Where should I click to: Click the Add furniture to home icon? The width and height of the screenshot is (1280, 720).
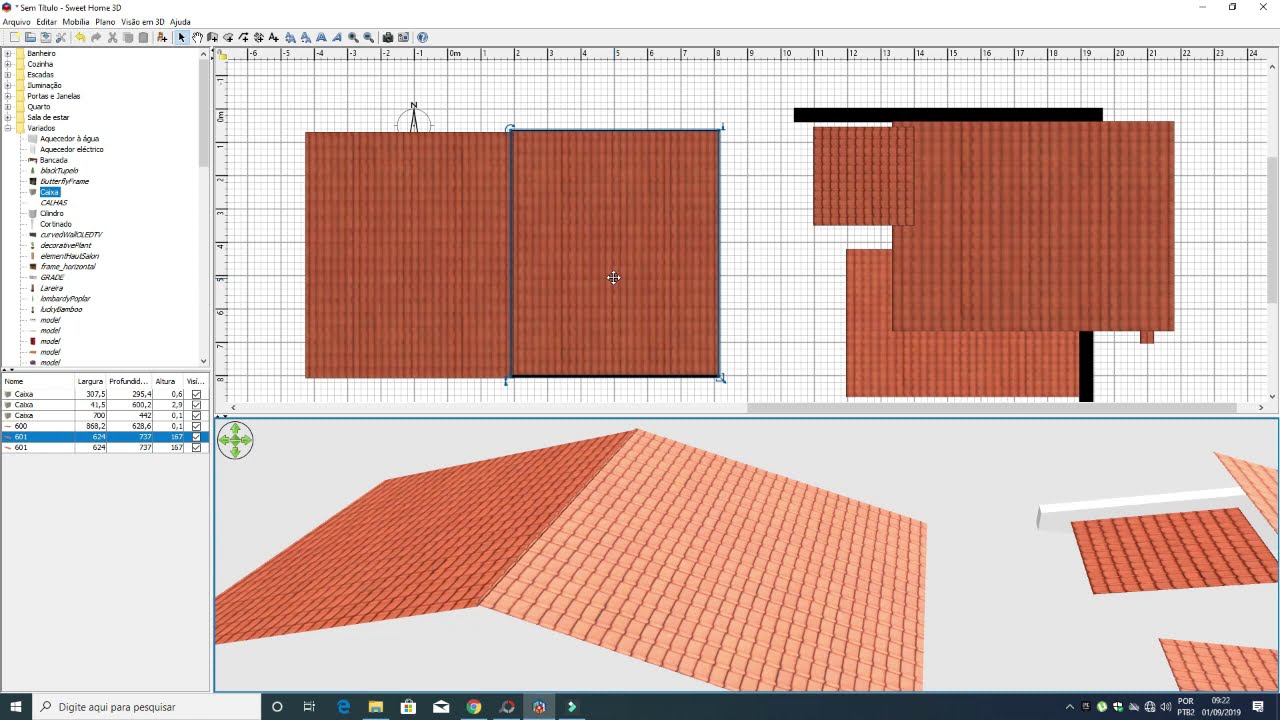coord(162,37)
